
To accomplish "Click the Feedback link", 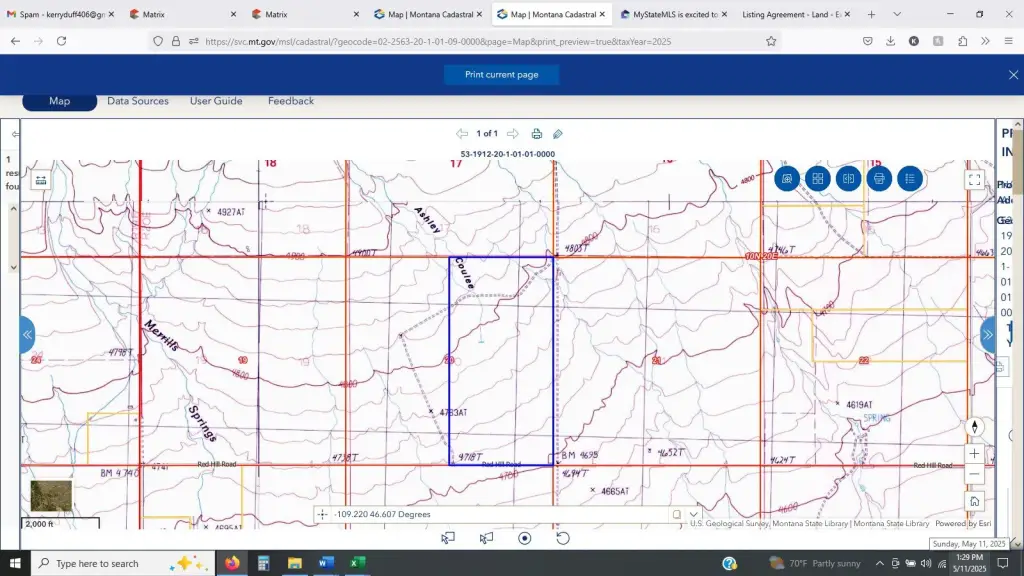I will pyautogui.click(x=290, y=101).
